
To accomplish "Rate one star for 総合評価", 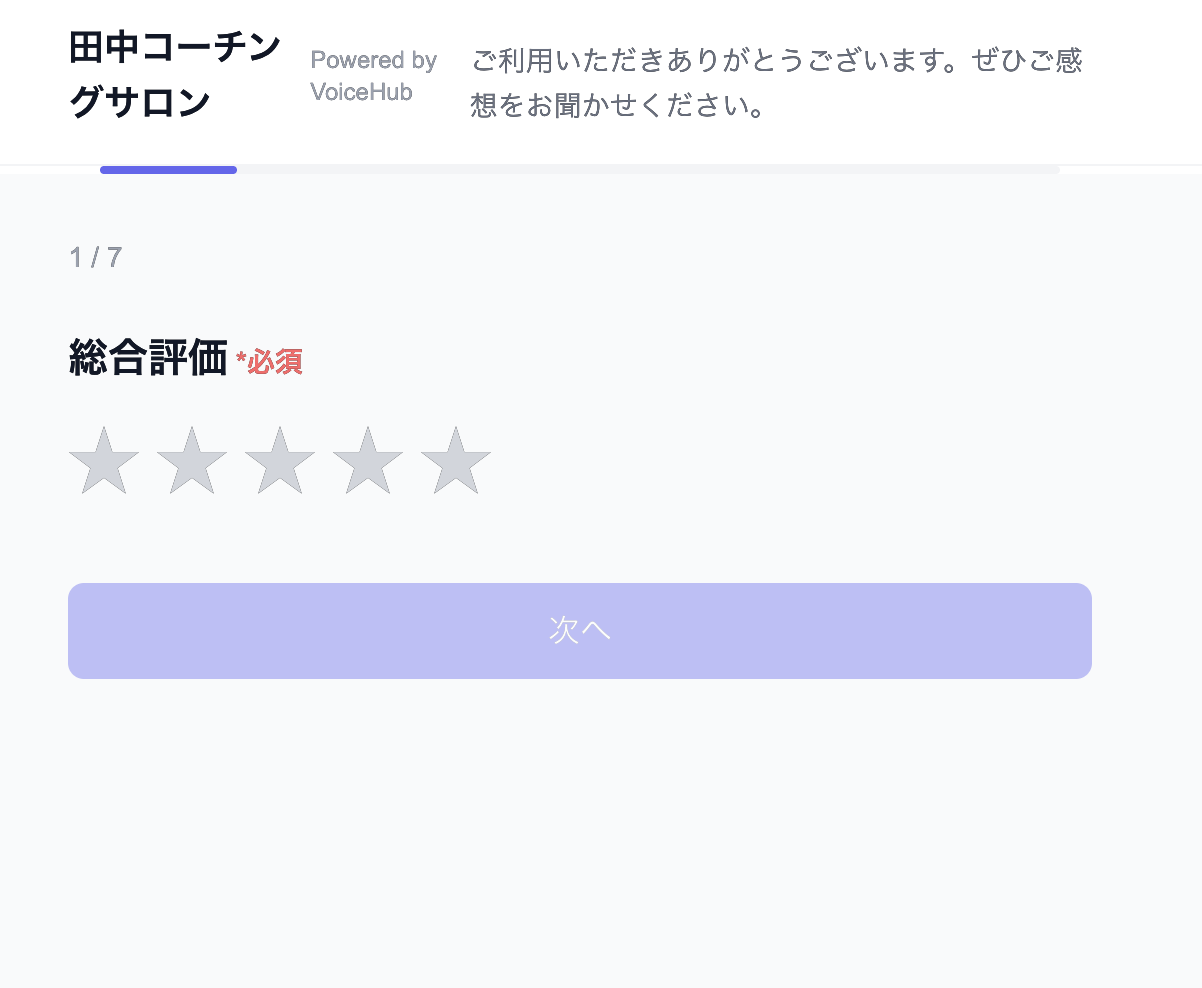I will [x=104, y=462].
